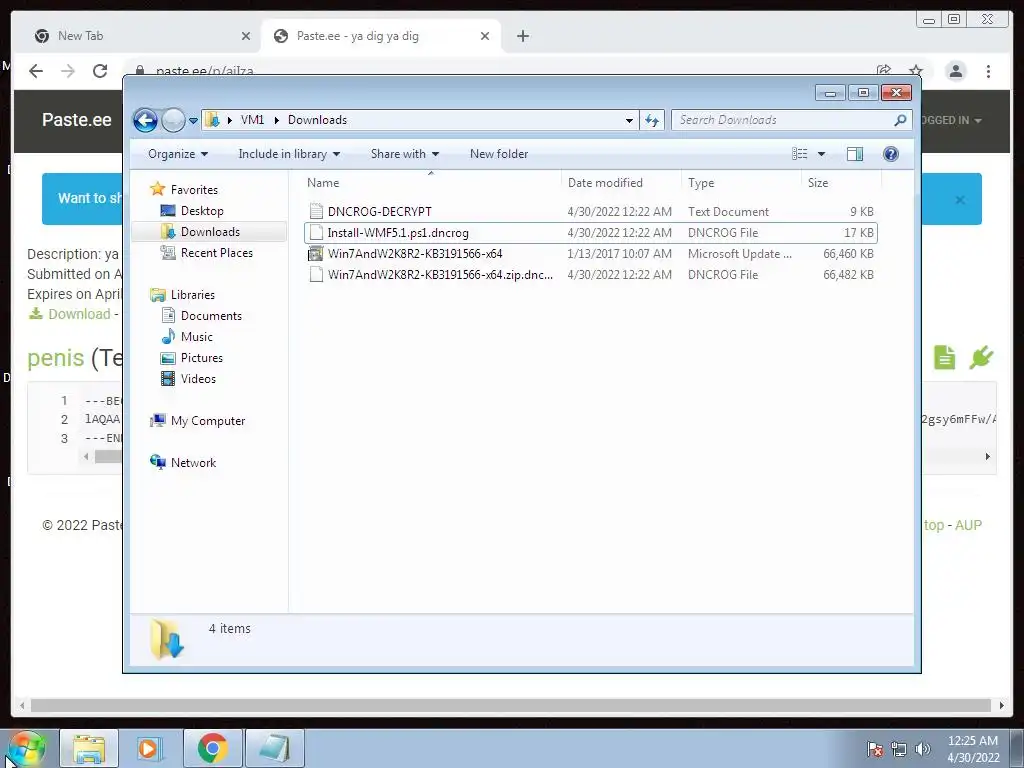Click the volume icon in system tray

[923, 749]
